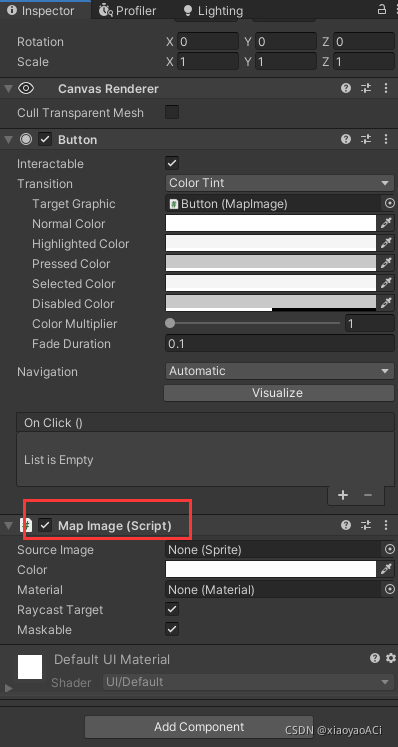Uncheck Maskable checkbox

coord(172,629)
